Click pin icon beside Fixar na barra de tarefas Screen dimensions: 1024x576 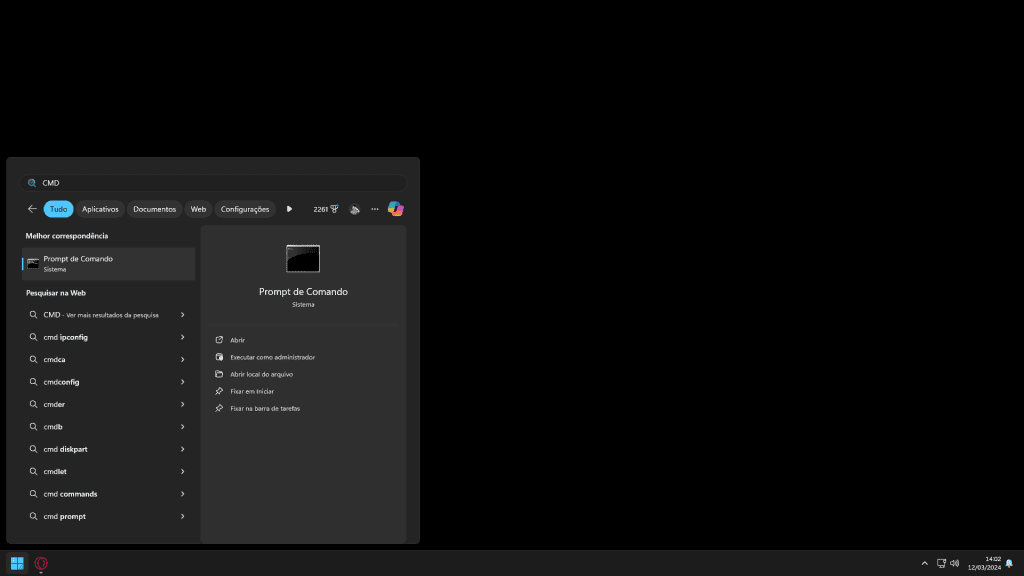point(219,408)
